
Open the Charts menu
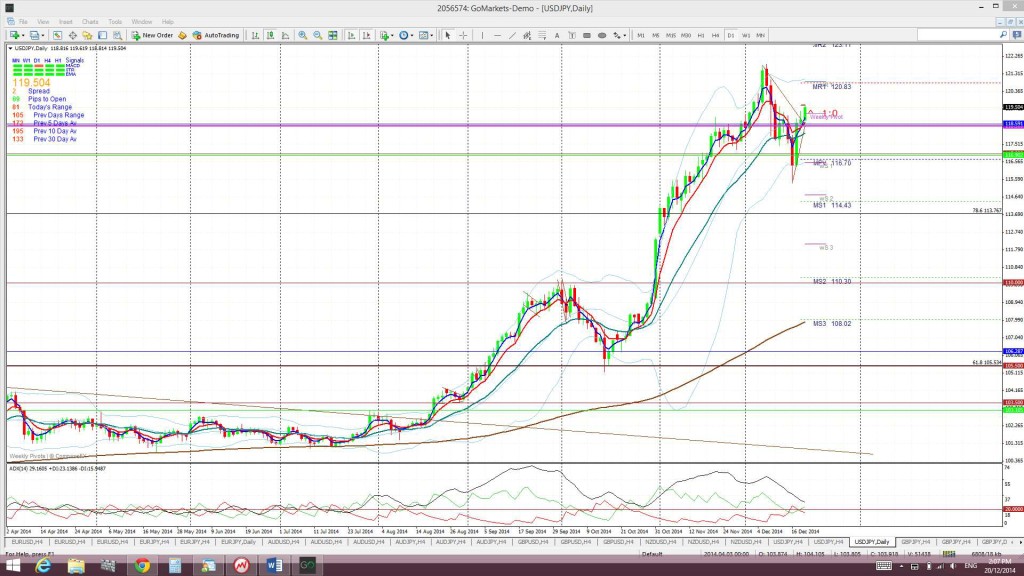click(x=90, y=22)
